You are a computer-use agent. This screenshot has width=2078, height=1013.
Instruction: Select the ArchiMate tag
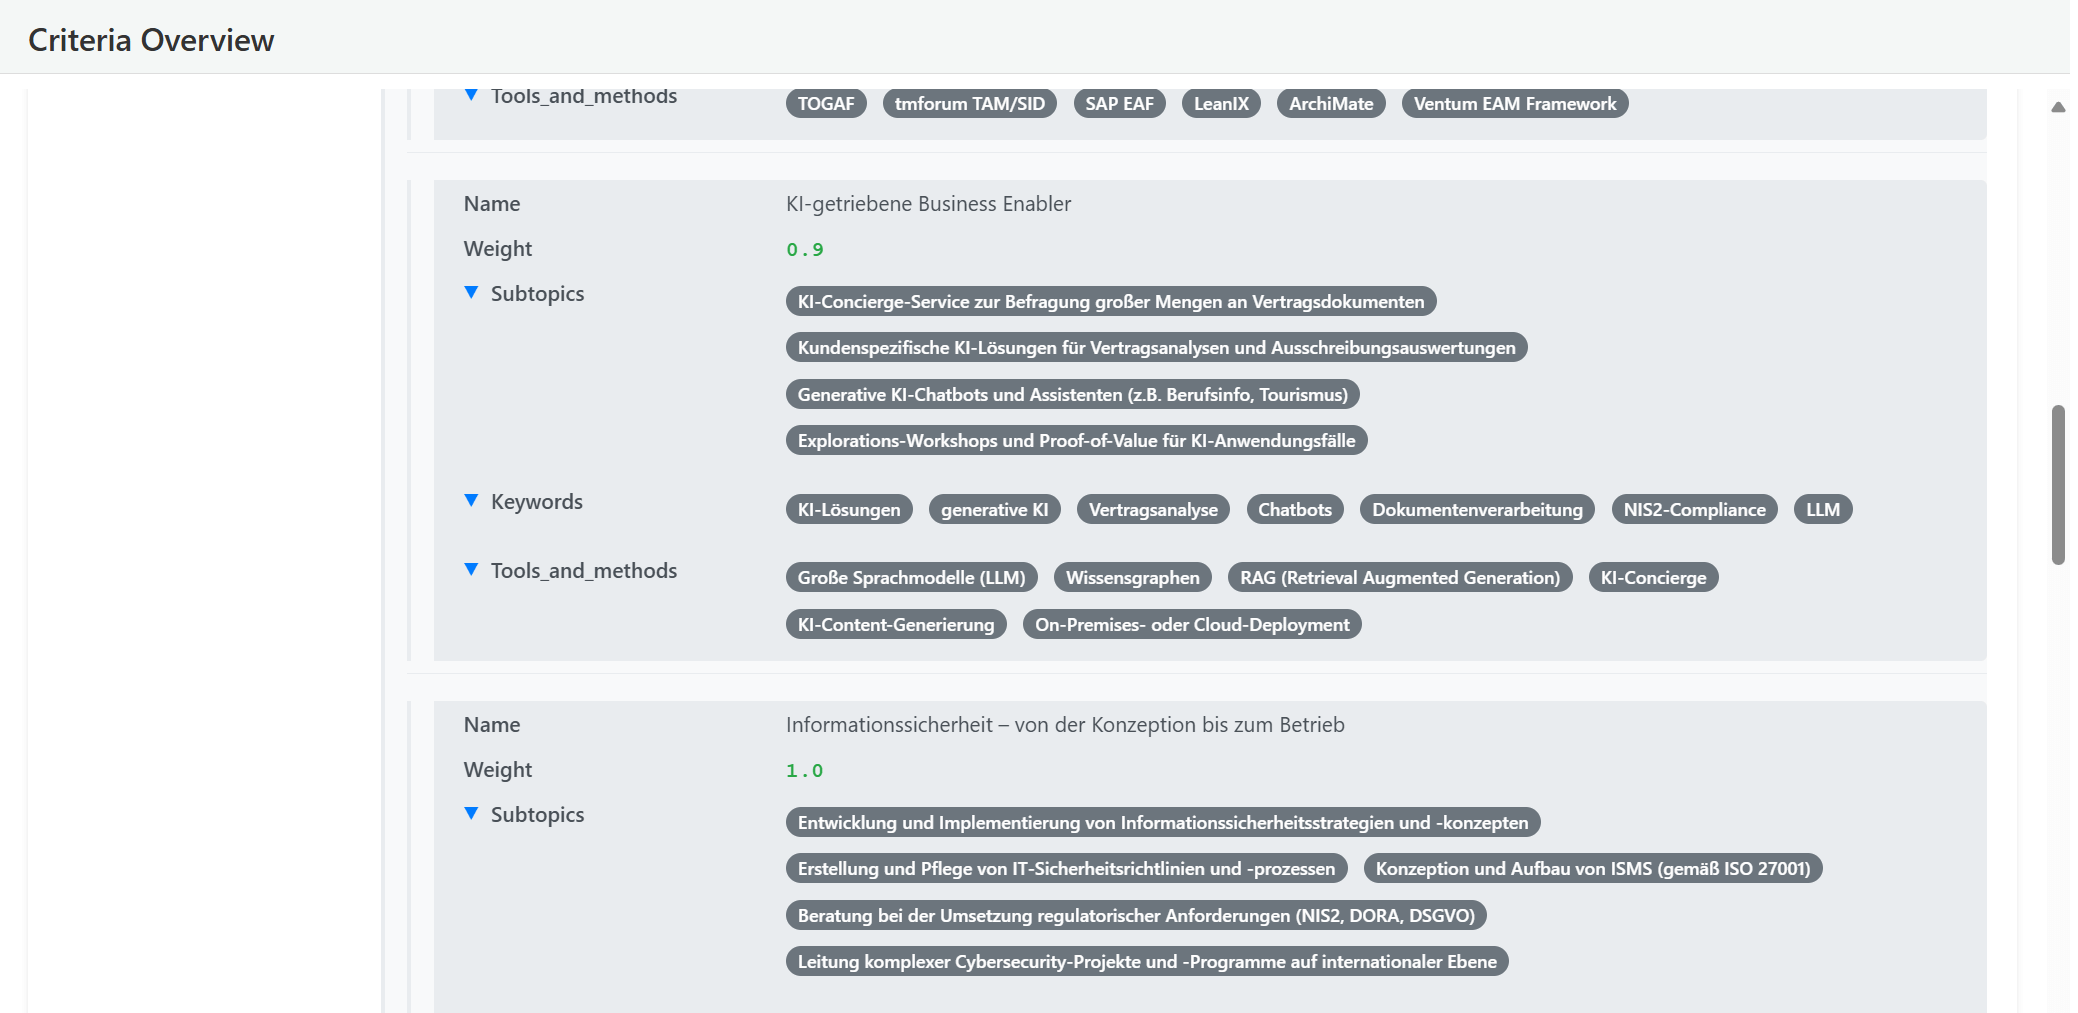pos(1330,104)
